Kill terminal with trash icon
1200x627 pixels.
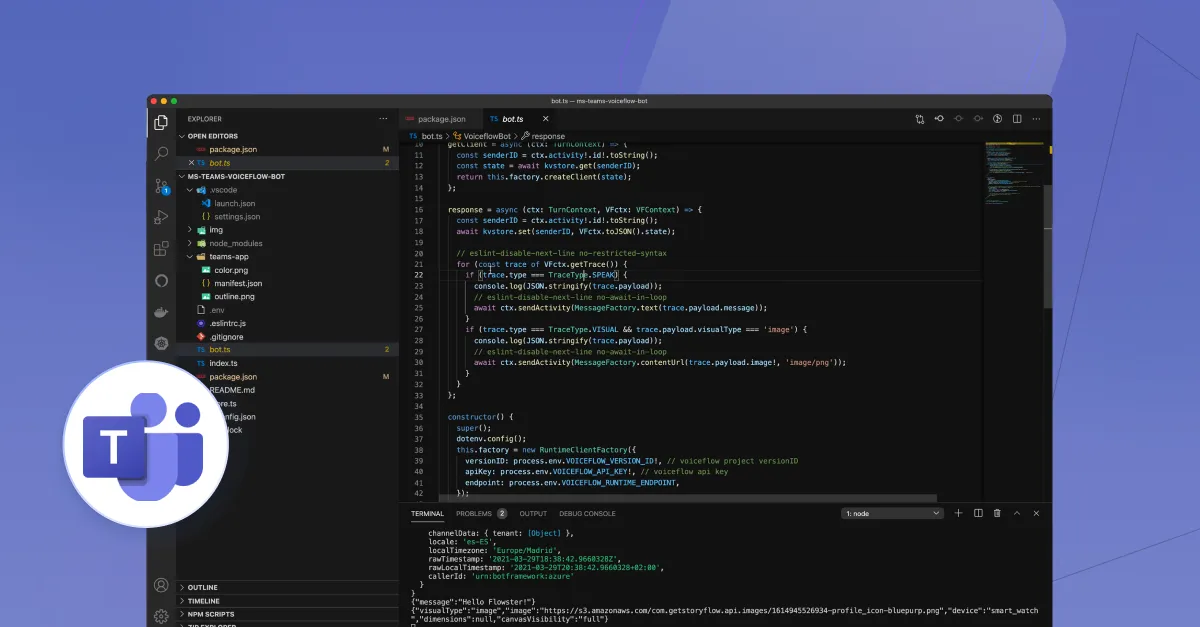coord(997,513)
